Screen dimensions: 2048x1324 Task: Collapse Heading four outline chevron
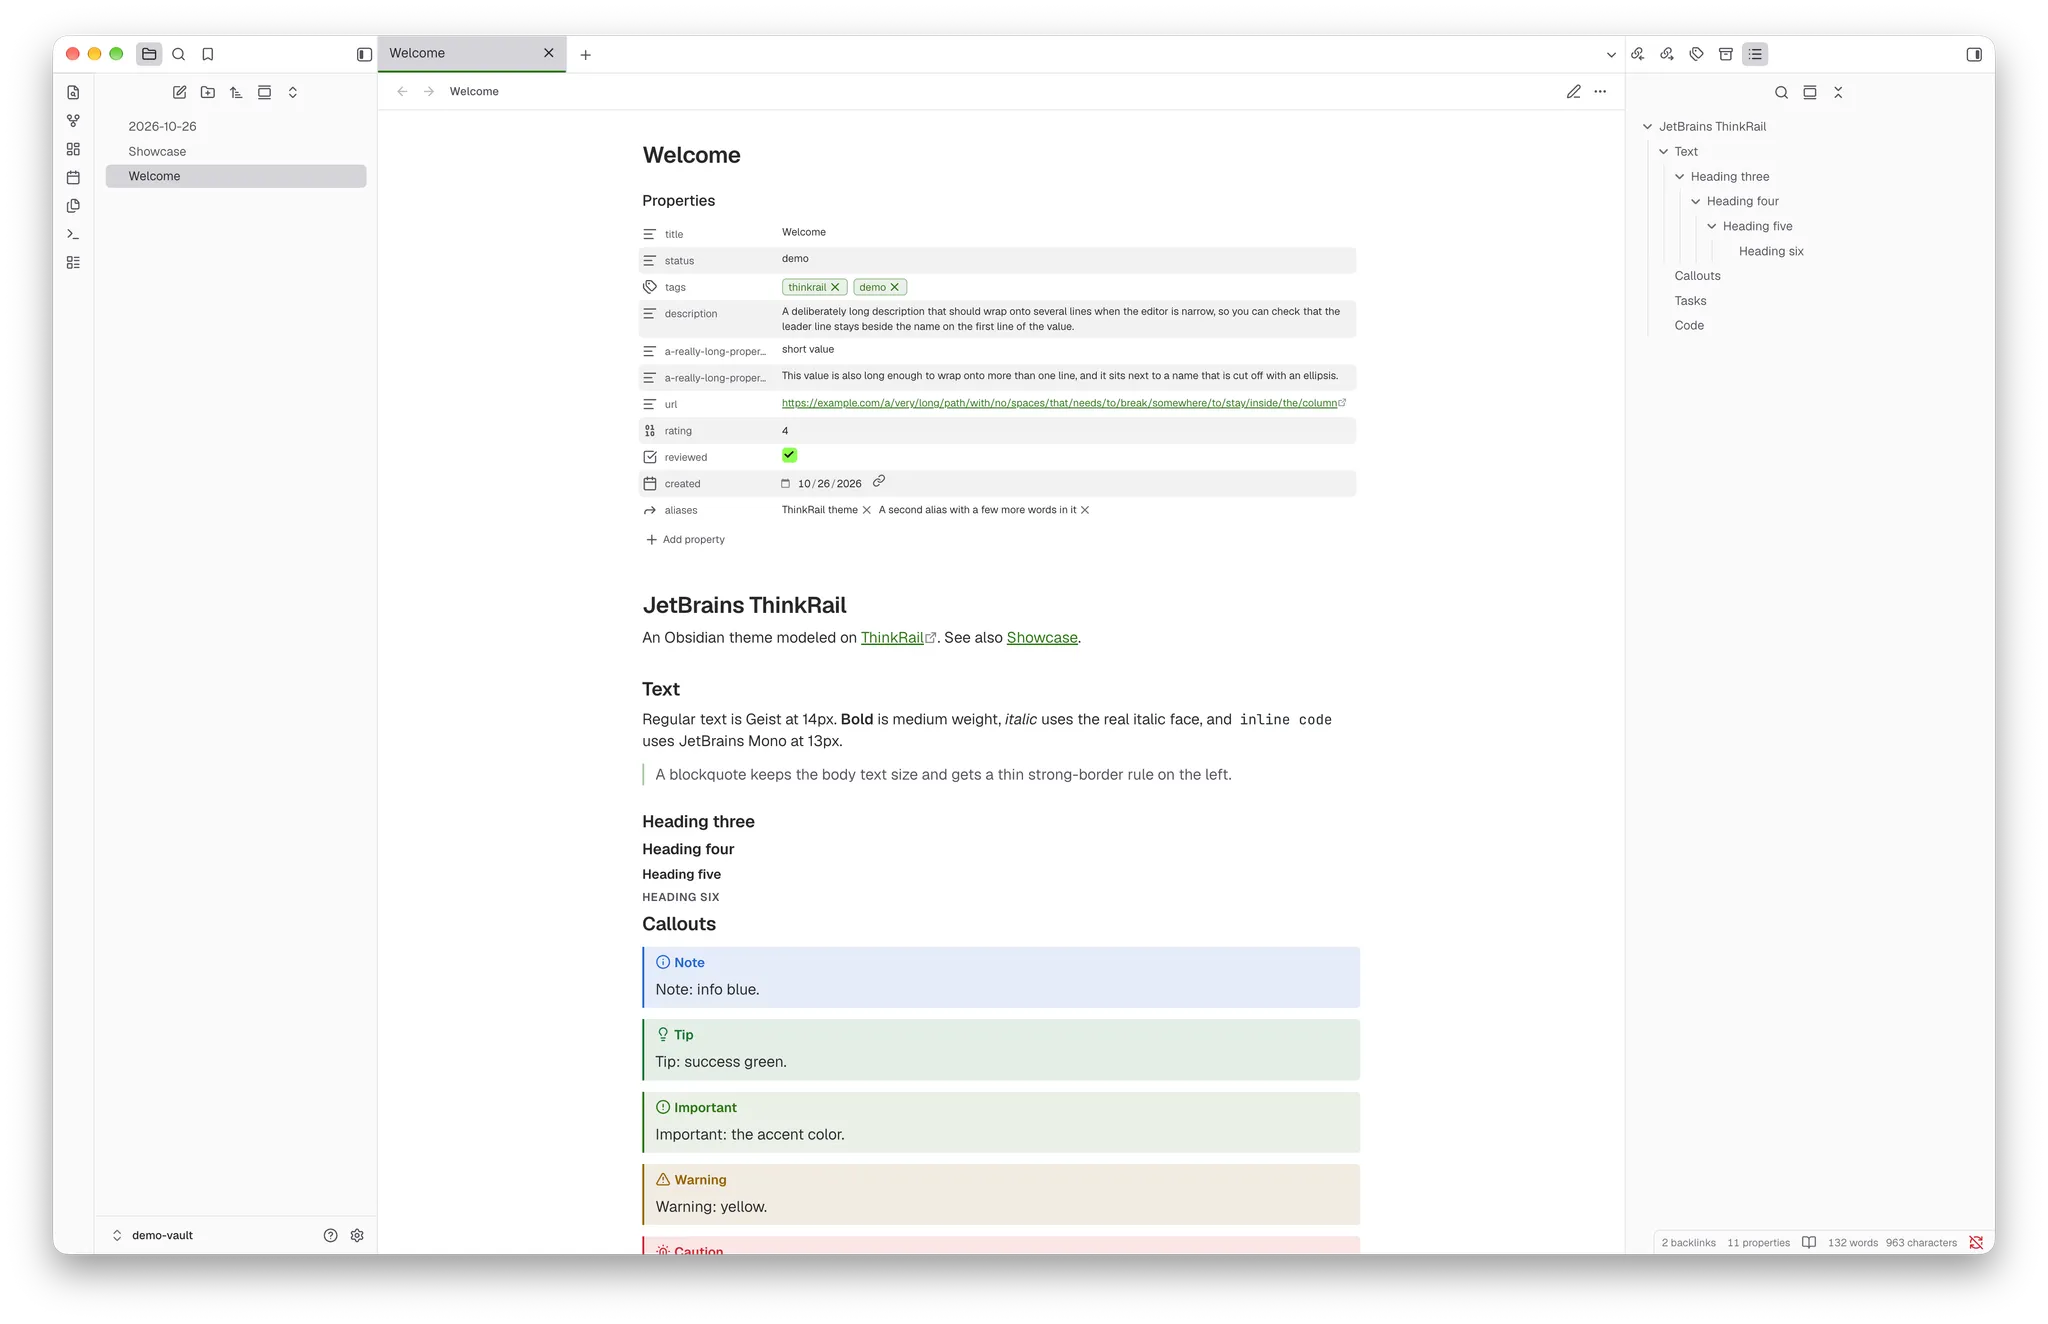pyautogui.click(x=1696, y=201)
